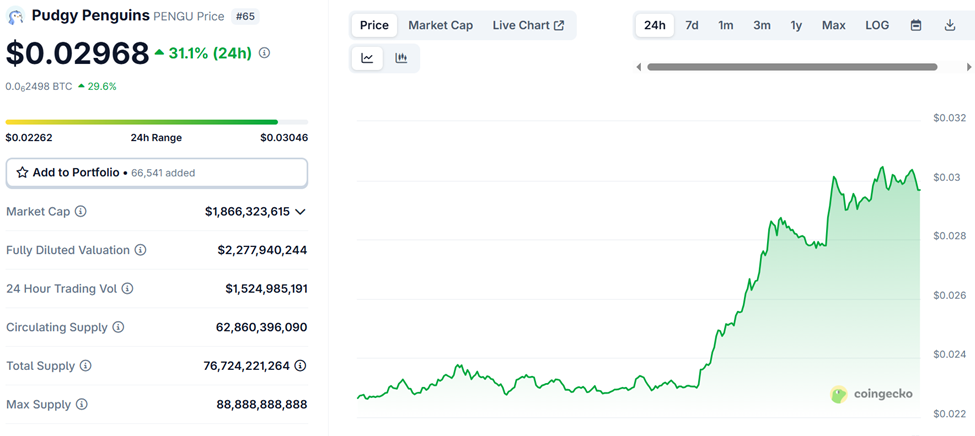This screenshot has height=436, width=975.
Task: Click the $0.02262 range low value
Action: tap(29, 137)
